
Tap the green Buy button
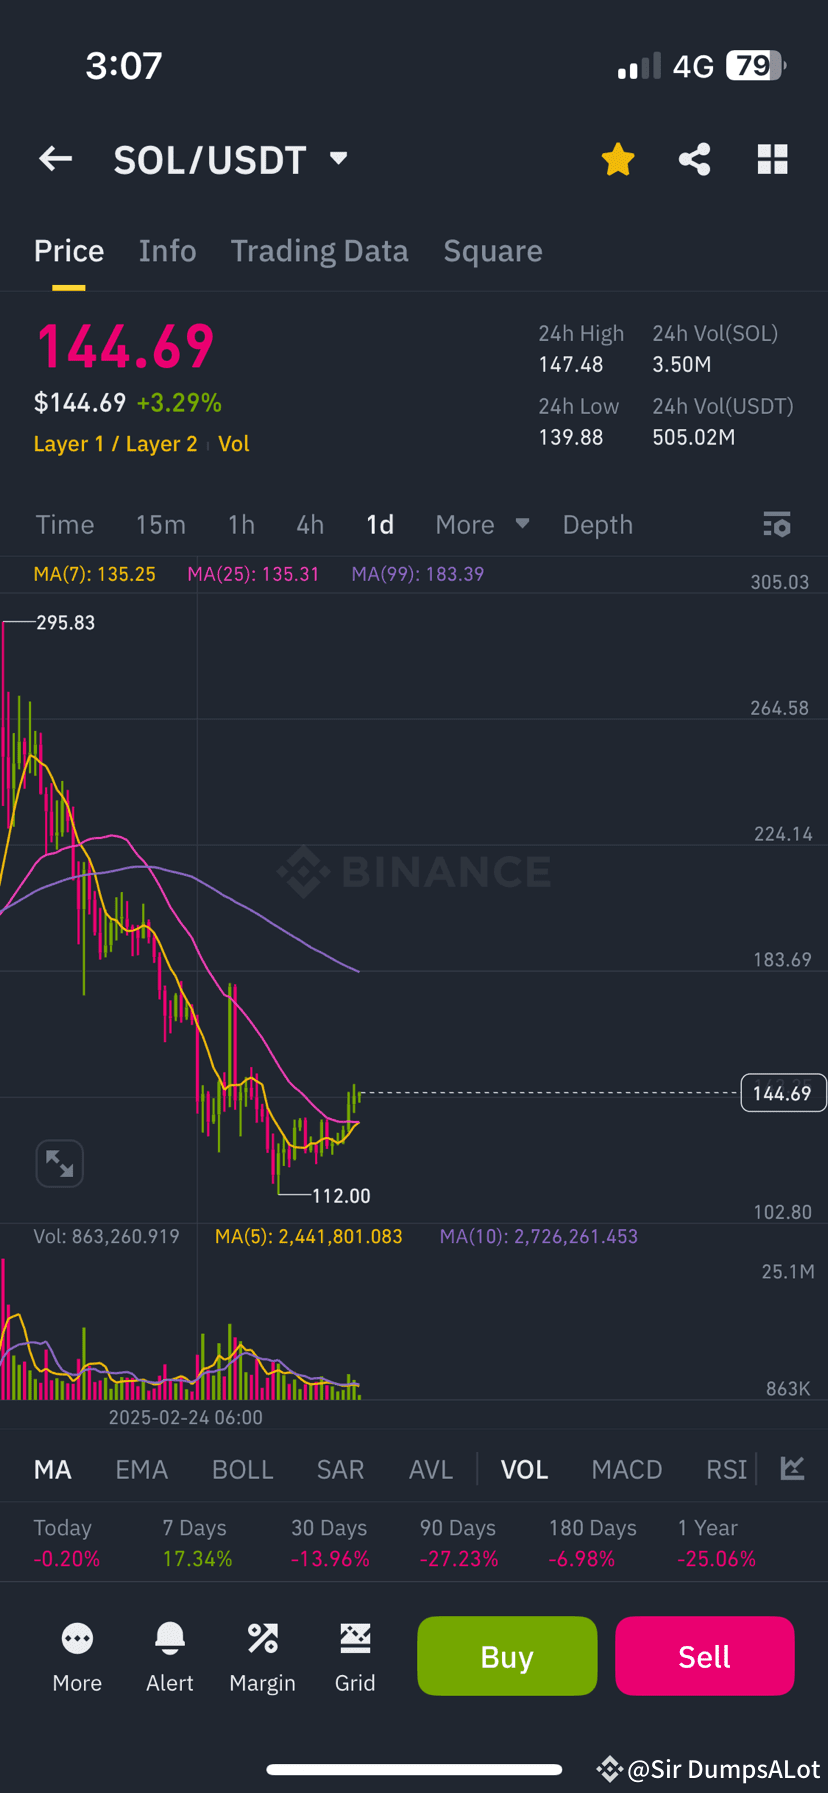point(507,1656)
